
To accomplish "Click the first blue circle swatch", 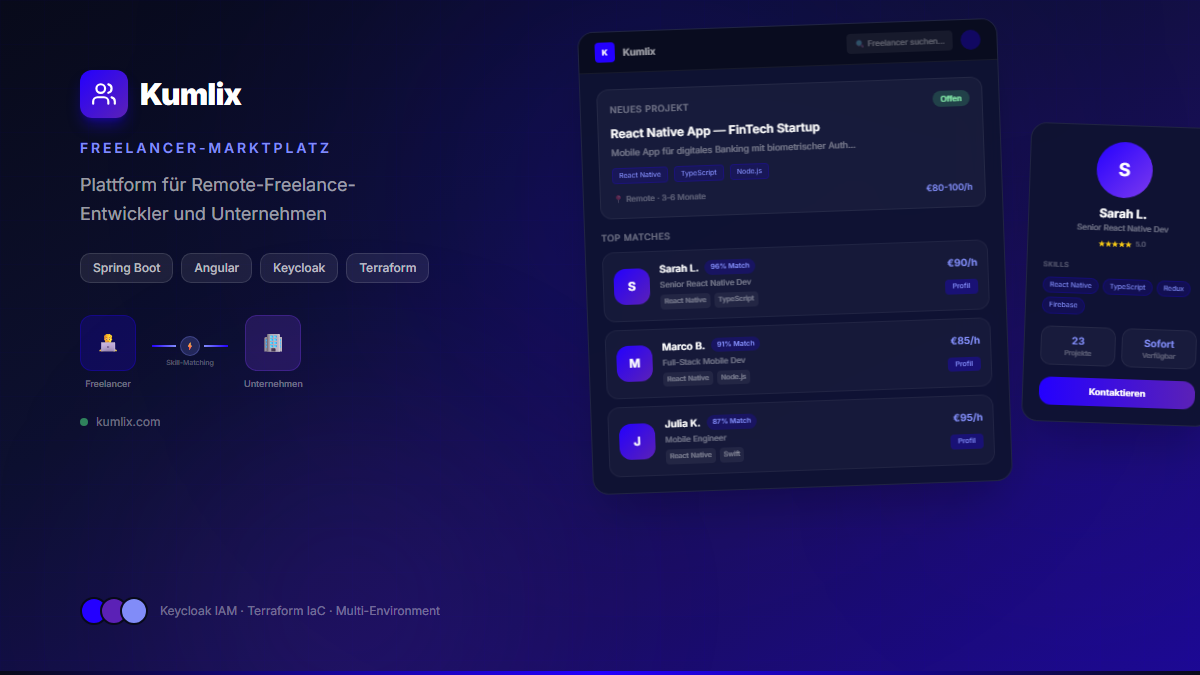I will click(x=93, y=611).
